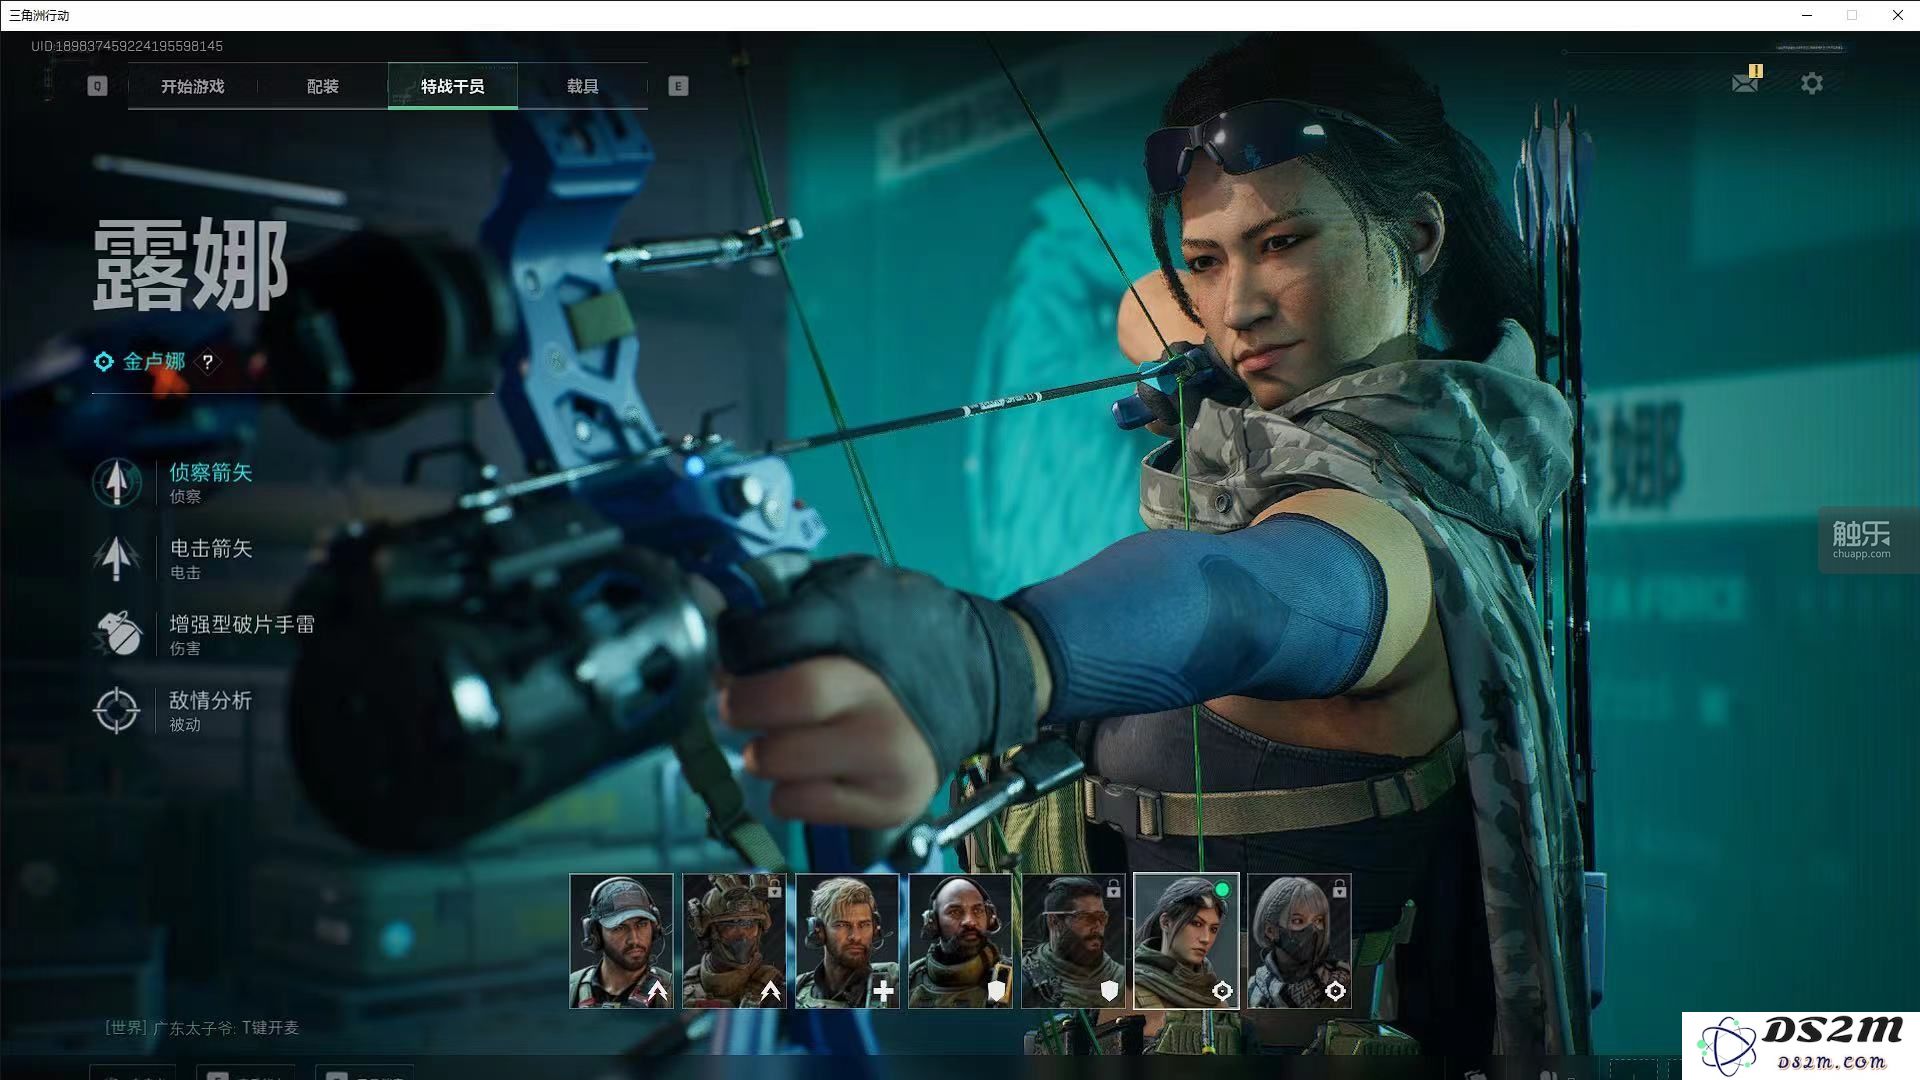Screen dimensions: 1920x1080
Task: View 增强型破片手雷 skill name
Action: pos(242,624)
